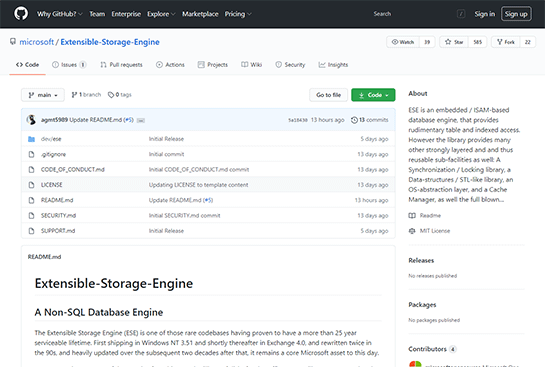
Task: Open the MIT License link
Action: pos(429,231)
